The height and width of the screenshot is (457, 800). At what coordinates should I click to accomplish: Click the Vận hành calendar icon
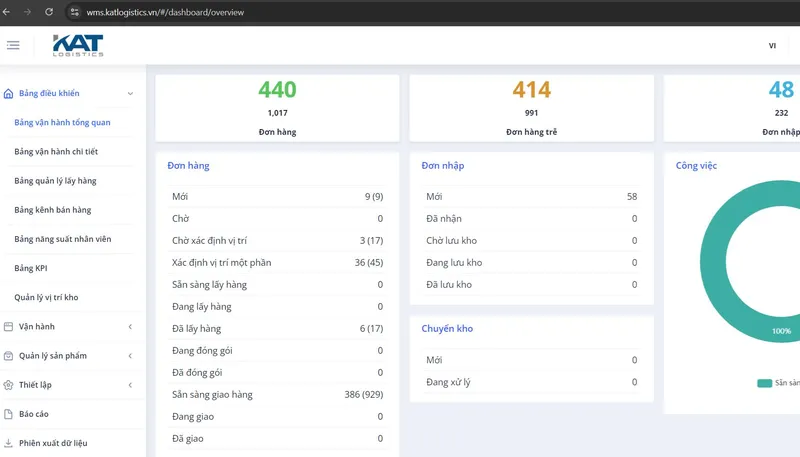8,326
